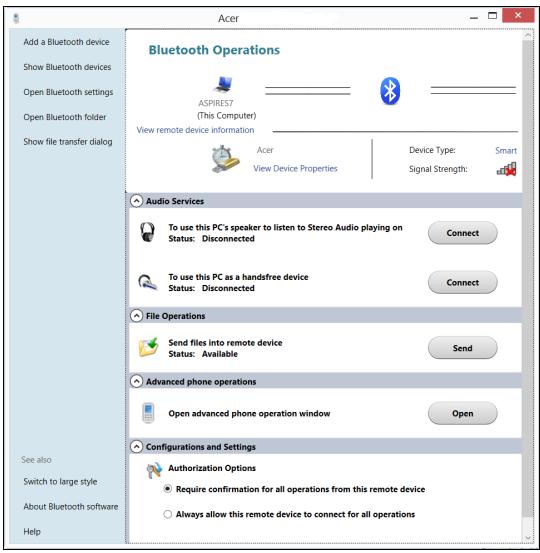Open Help in sidebar
Viewport: 540px width, 553px height.
(32, 531)
